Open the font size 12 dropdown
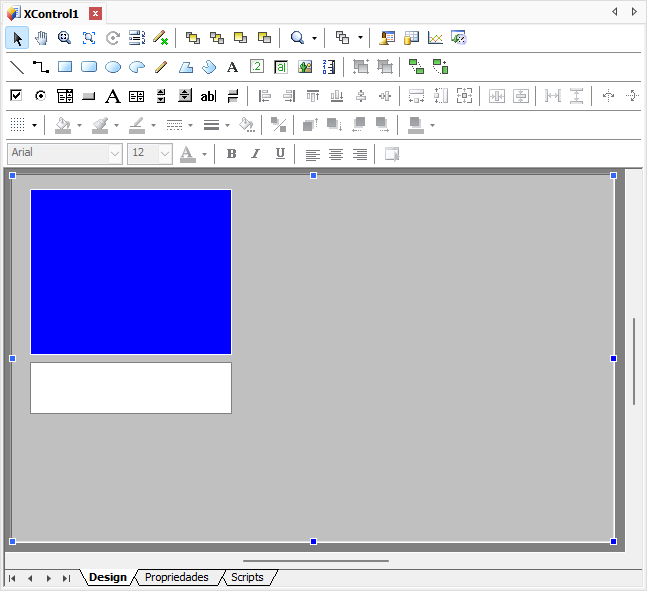Image resolution: width=647 pixels, height=591 pixels. pyautogui.click(x=165, y=154)
